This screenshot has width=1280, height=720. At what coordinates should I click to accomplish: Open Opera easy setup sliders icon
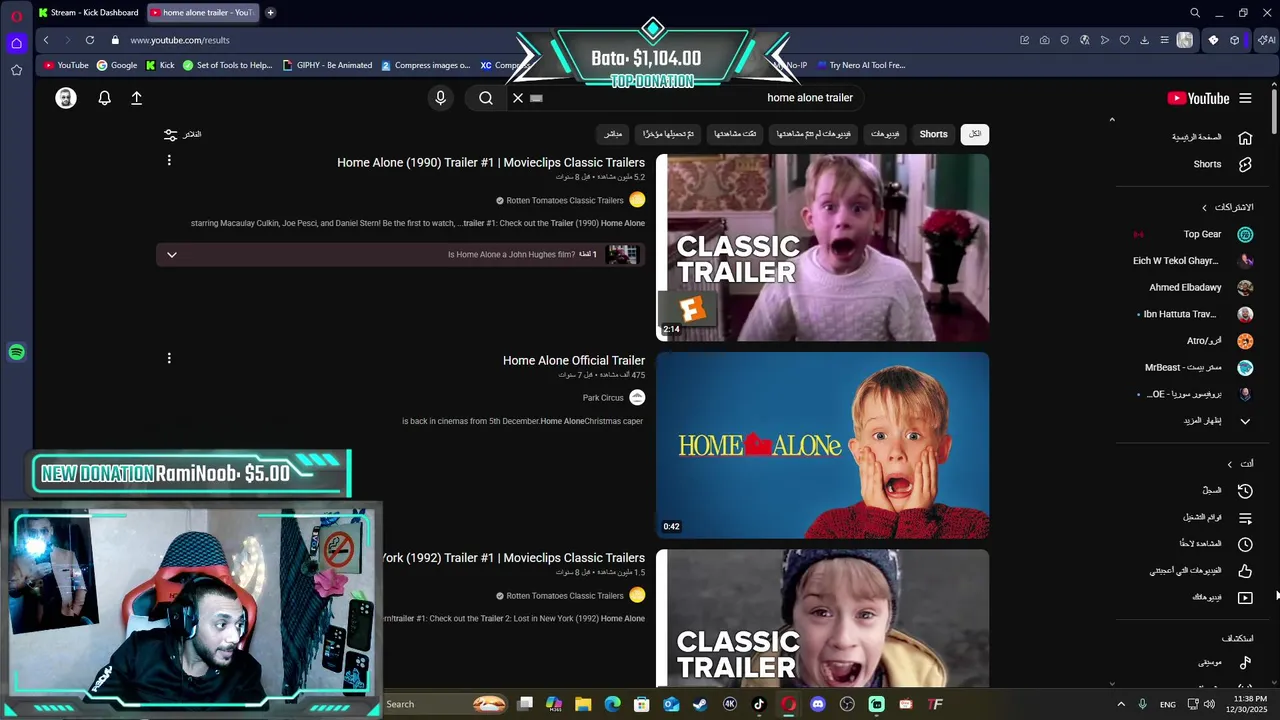pyautogui.click(x=1164, y=40)
